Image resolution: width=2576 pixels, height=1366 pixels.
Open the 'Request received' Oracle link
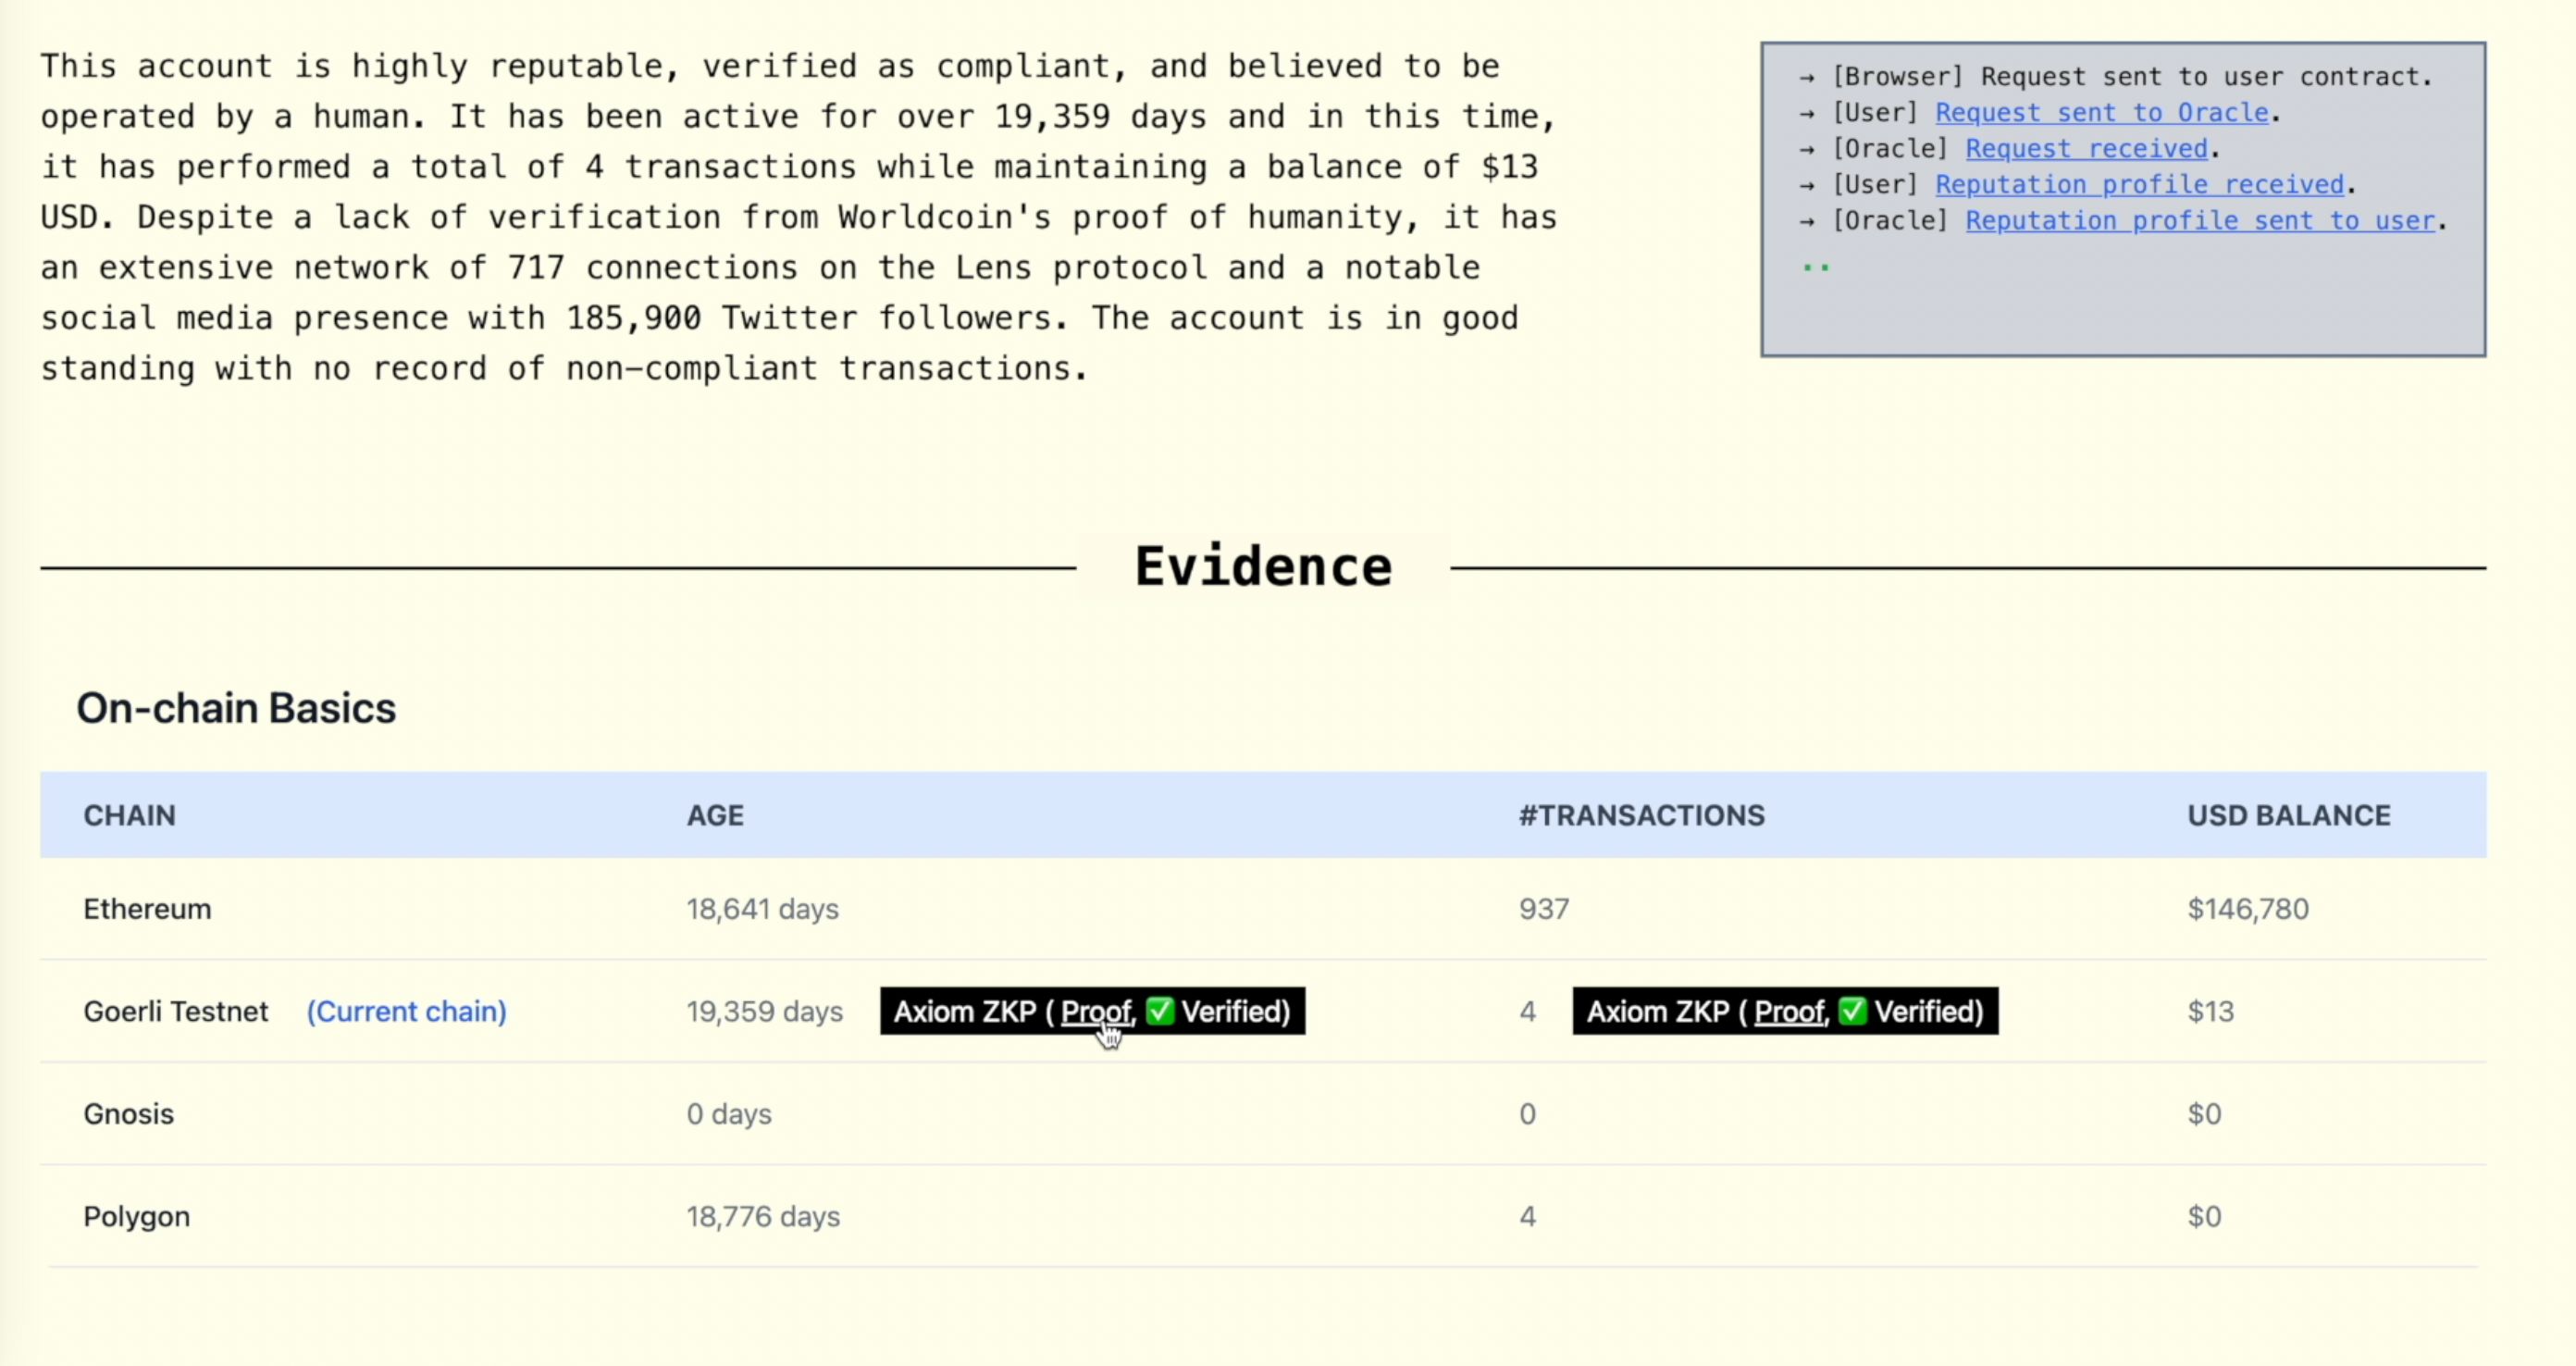tap(2087, 149)
